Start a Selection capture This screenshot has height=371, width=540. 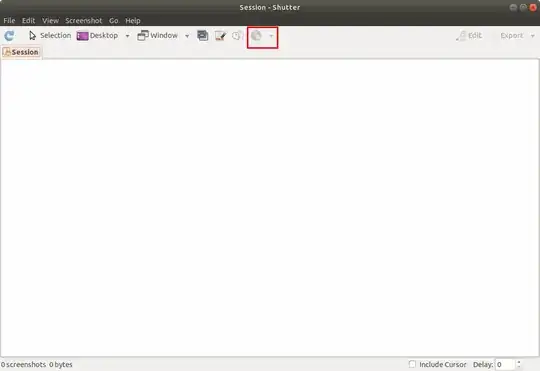tap(50, 35)
